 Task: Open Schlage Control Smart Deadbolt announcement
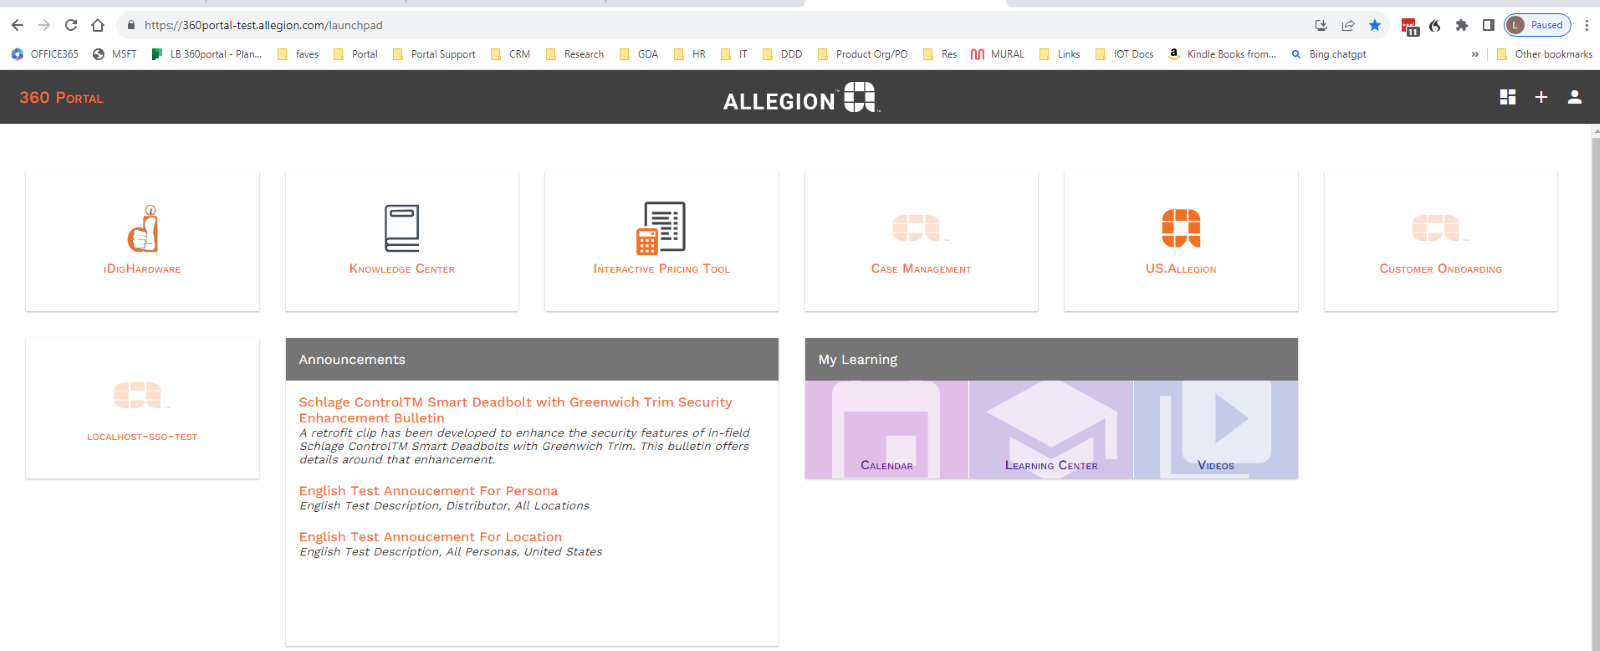coord(515,410)
